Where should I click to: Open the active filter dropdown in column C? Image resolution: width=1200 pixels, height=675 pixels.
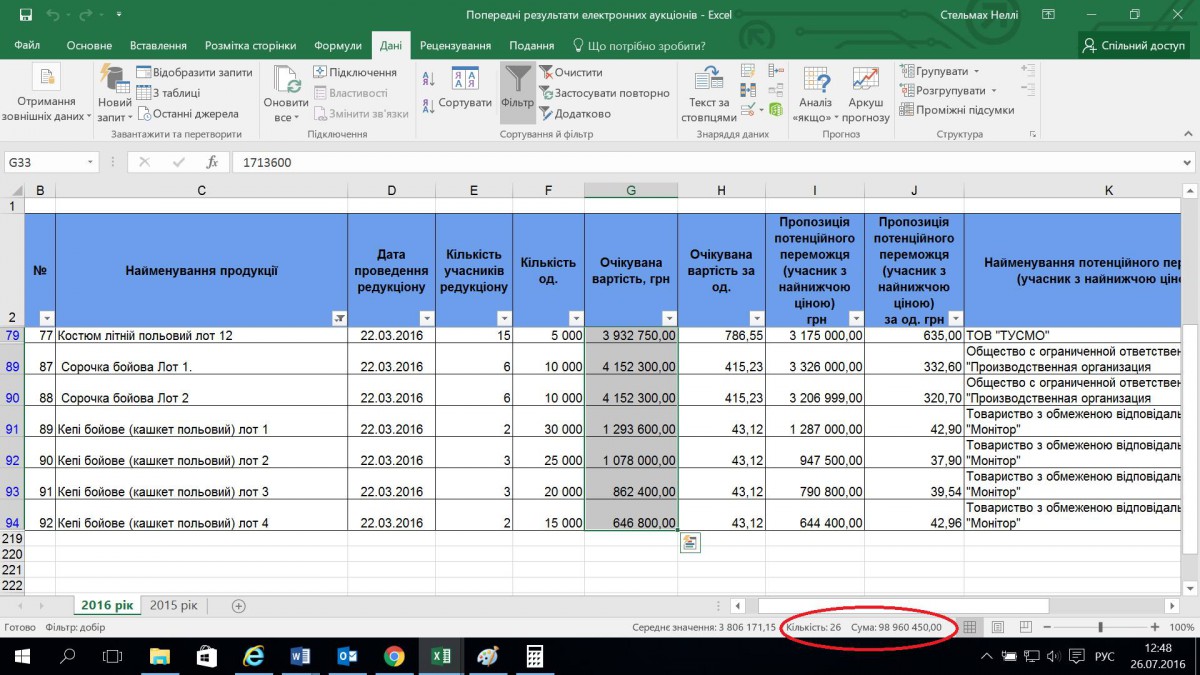[339, 317]
